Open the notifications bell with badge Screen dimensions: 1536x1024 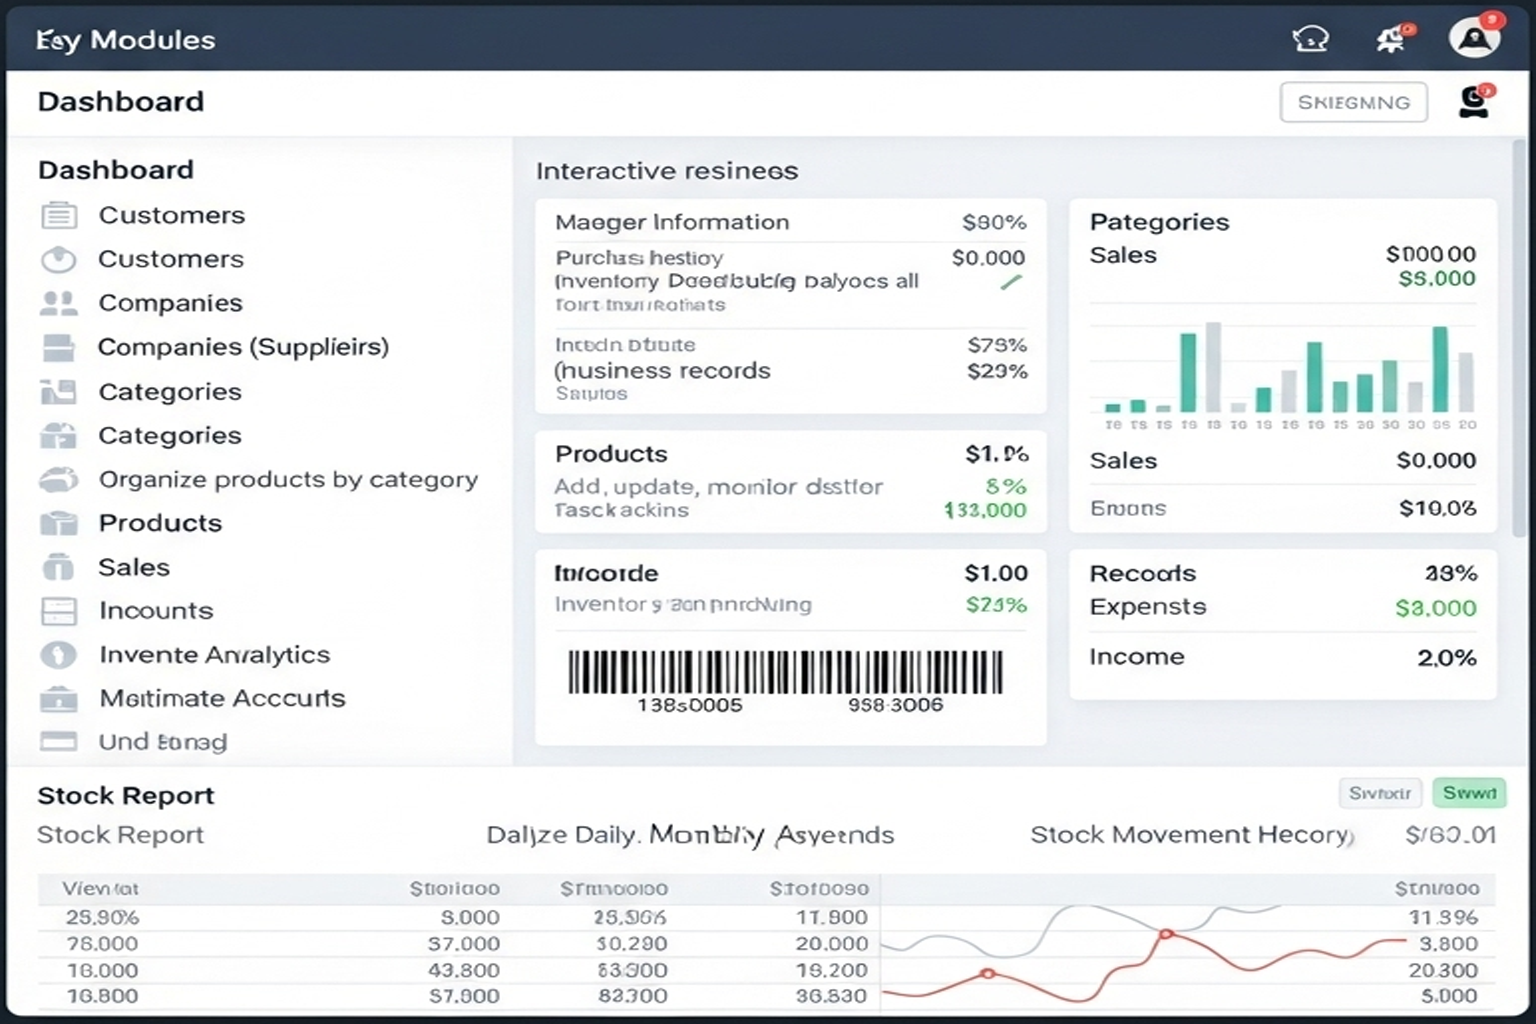point(1390,38)
